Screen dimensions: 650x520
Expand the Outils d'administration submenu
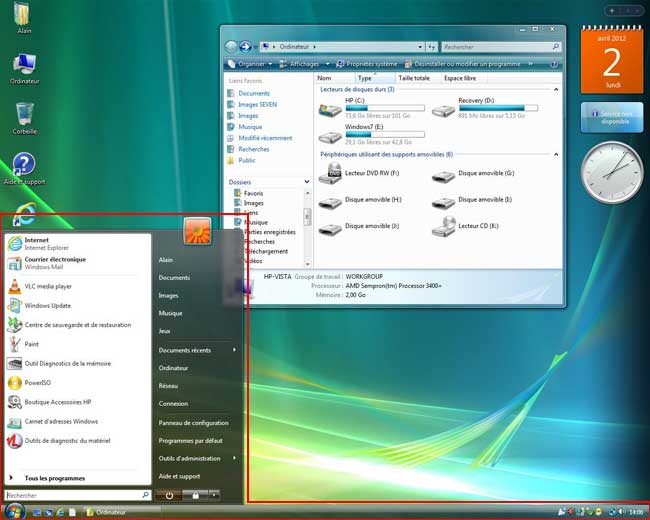(x=197, y=459)
